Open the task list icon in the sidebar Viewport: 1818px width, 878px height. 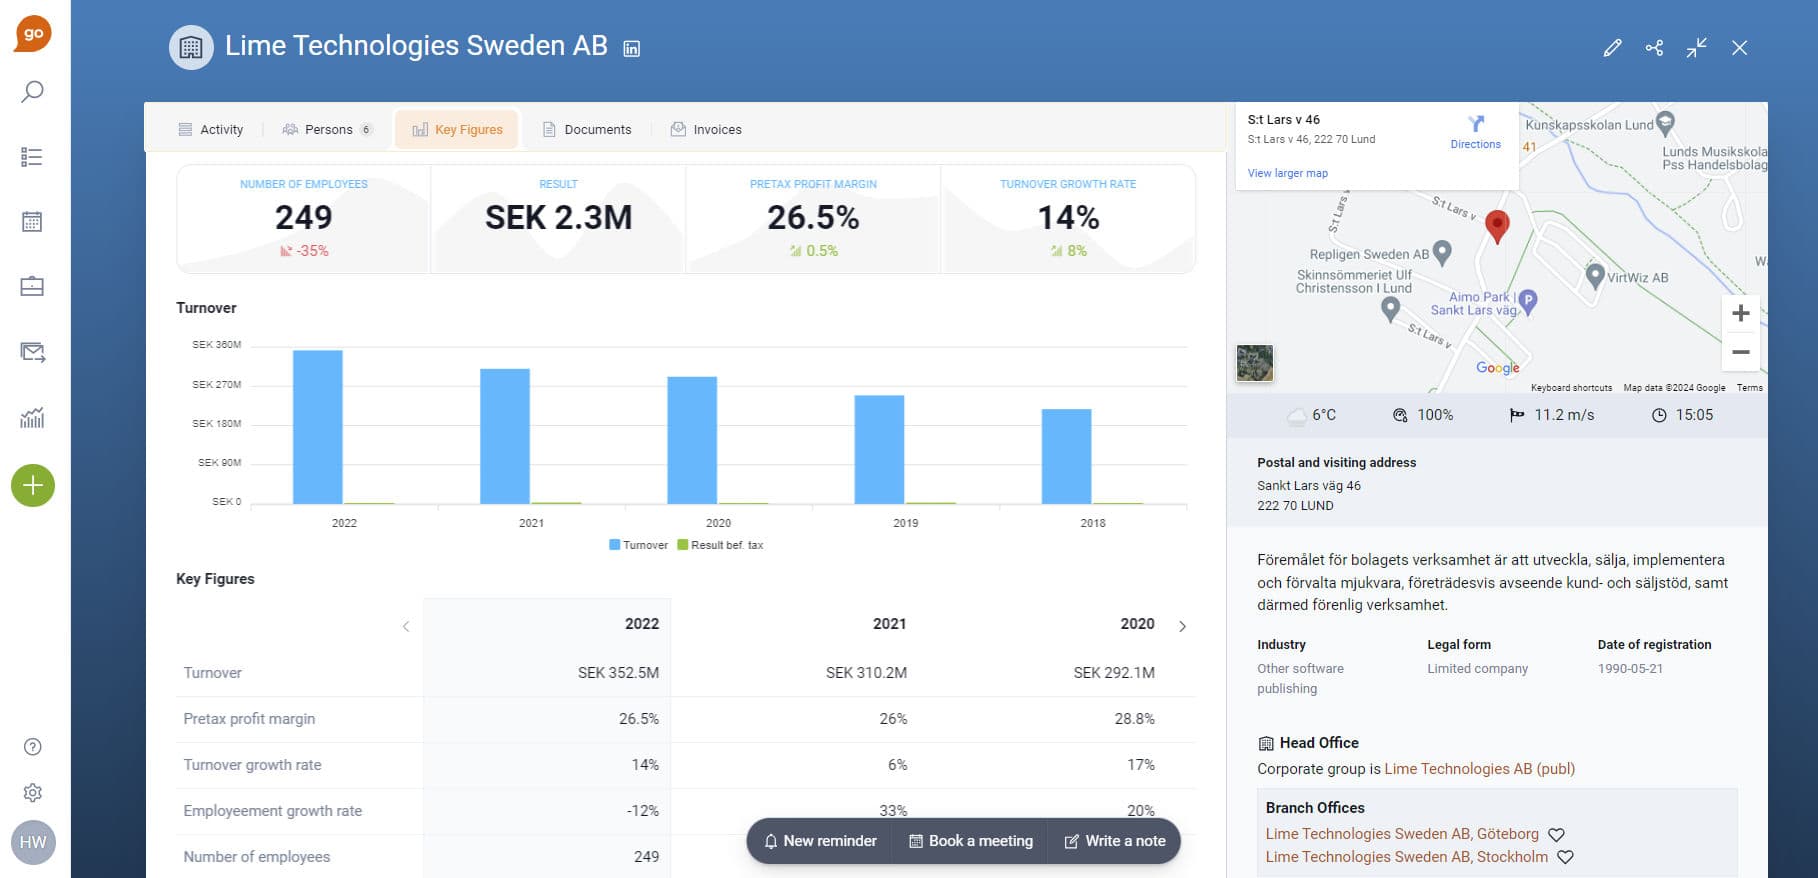click(32, 157)
